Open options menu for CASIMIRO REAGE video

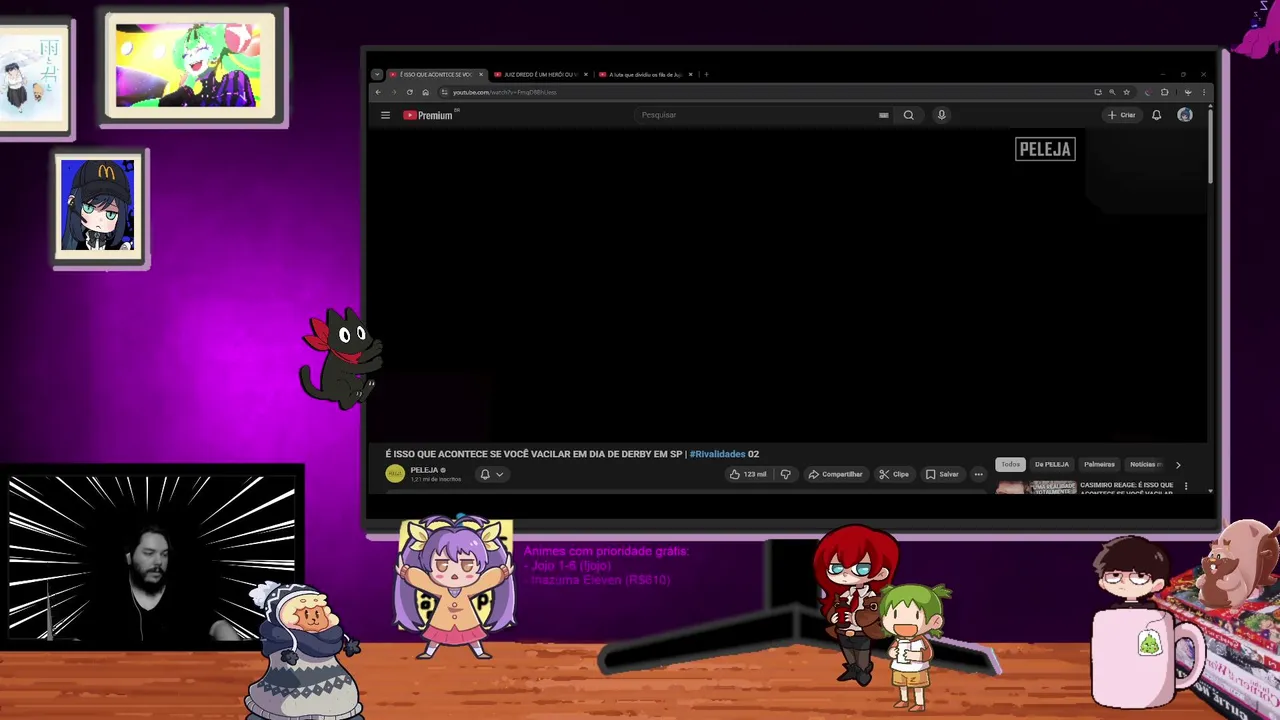pyautogui.click(x=1186, y=487)
